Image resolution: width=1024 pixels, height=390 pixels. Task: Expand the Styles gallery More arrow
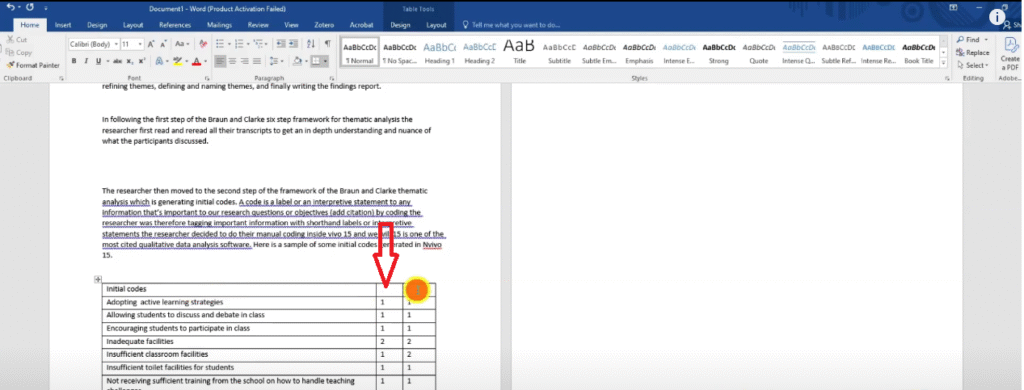(944, 63)
